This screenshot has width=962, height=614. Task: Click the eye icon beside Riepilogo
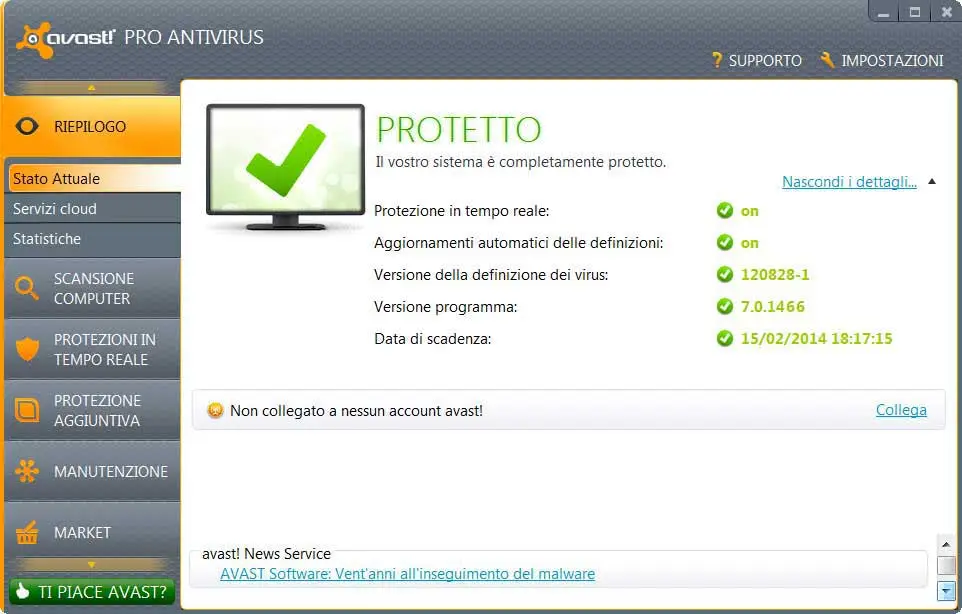click(x=27, y=126)
